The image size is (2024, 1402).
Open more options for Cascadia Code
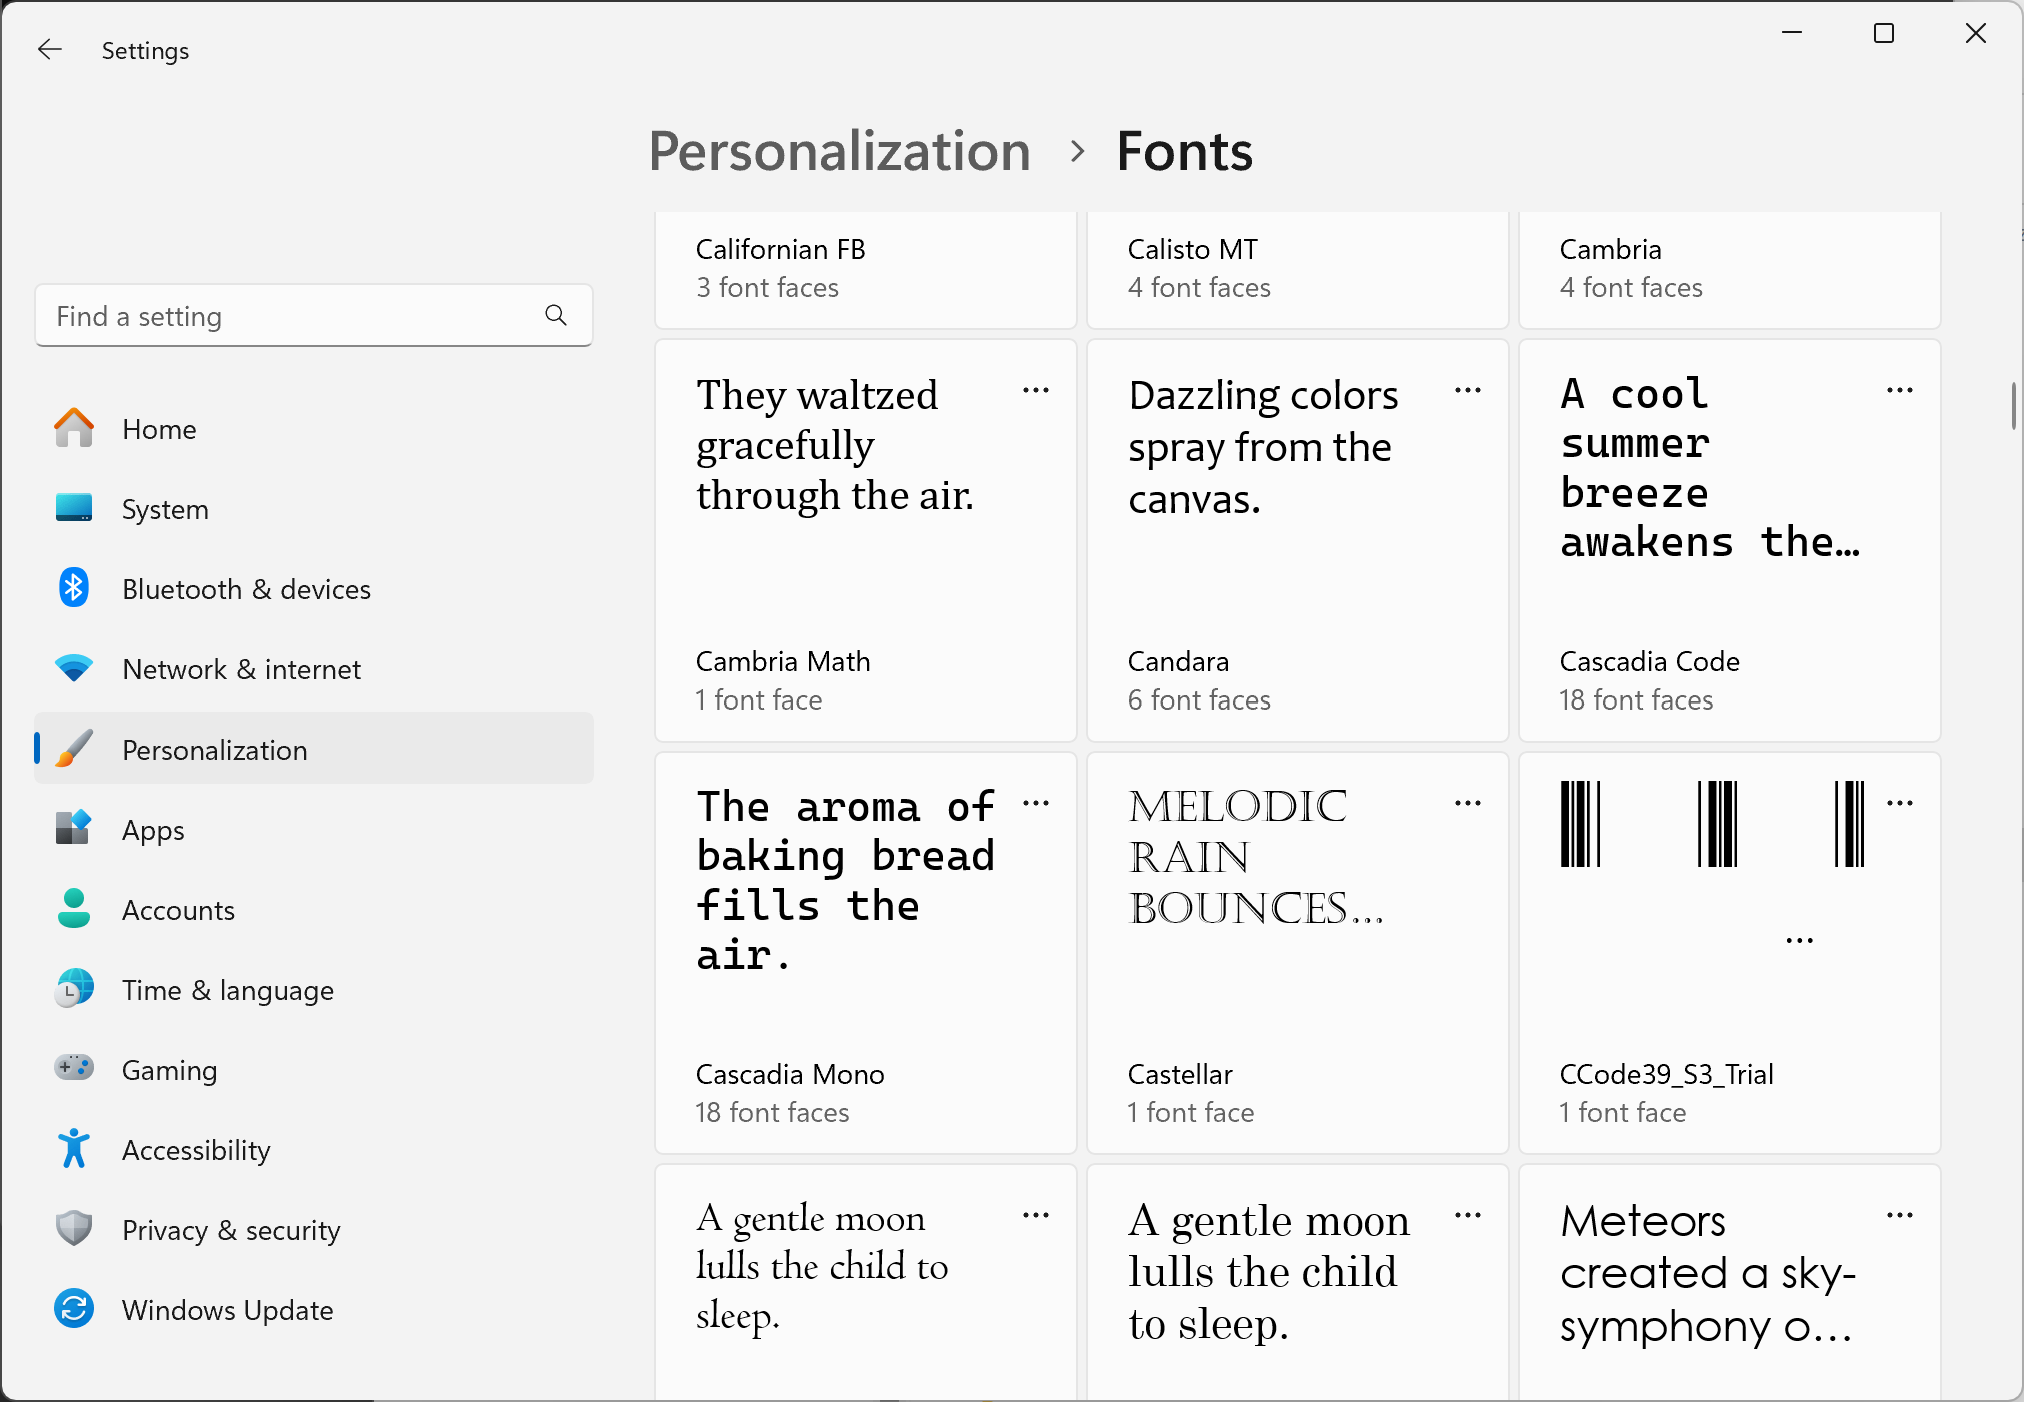[x=1900, y=391]
